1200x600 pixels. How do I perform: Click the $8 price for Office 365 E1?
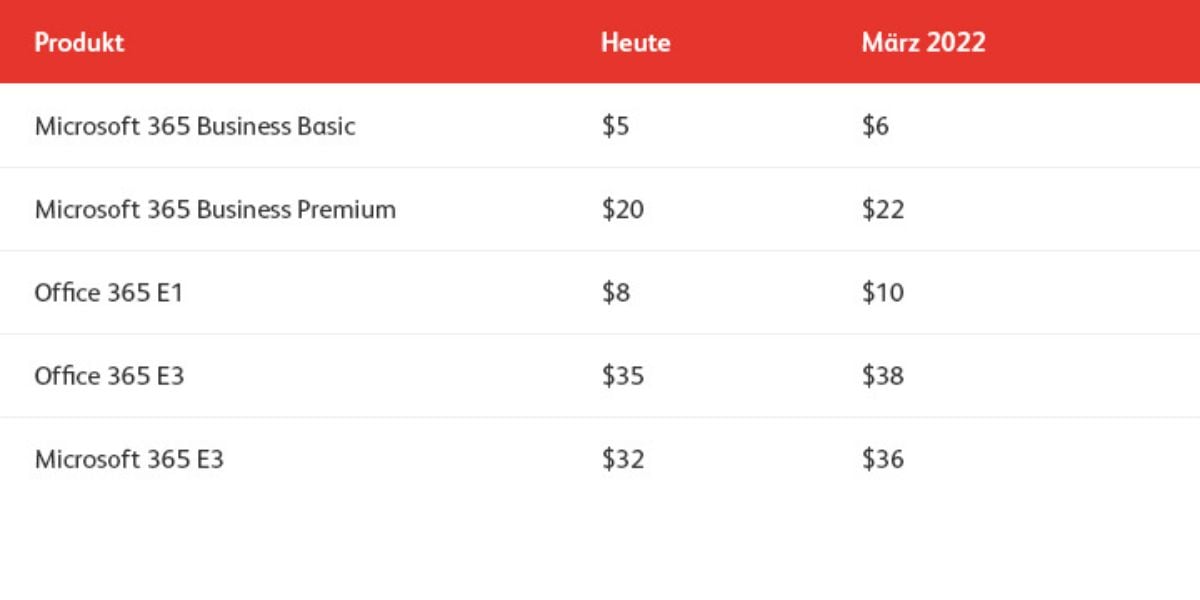tap(615, 293)
